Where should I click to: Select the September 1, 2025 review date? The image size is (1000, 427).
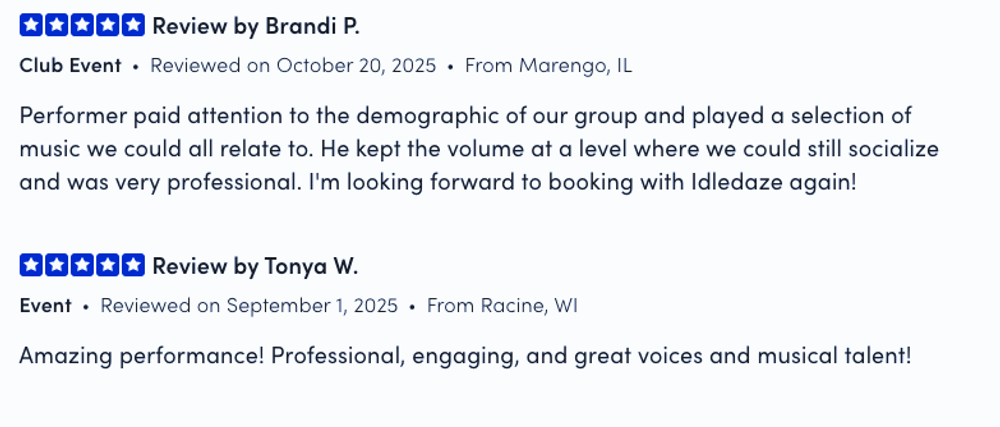(x=249, y=305)
